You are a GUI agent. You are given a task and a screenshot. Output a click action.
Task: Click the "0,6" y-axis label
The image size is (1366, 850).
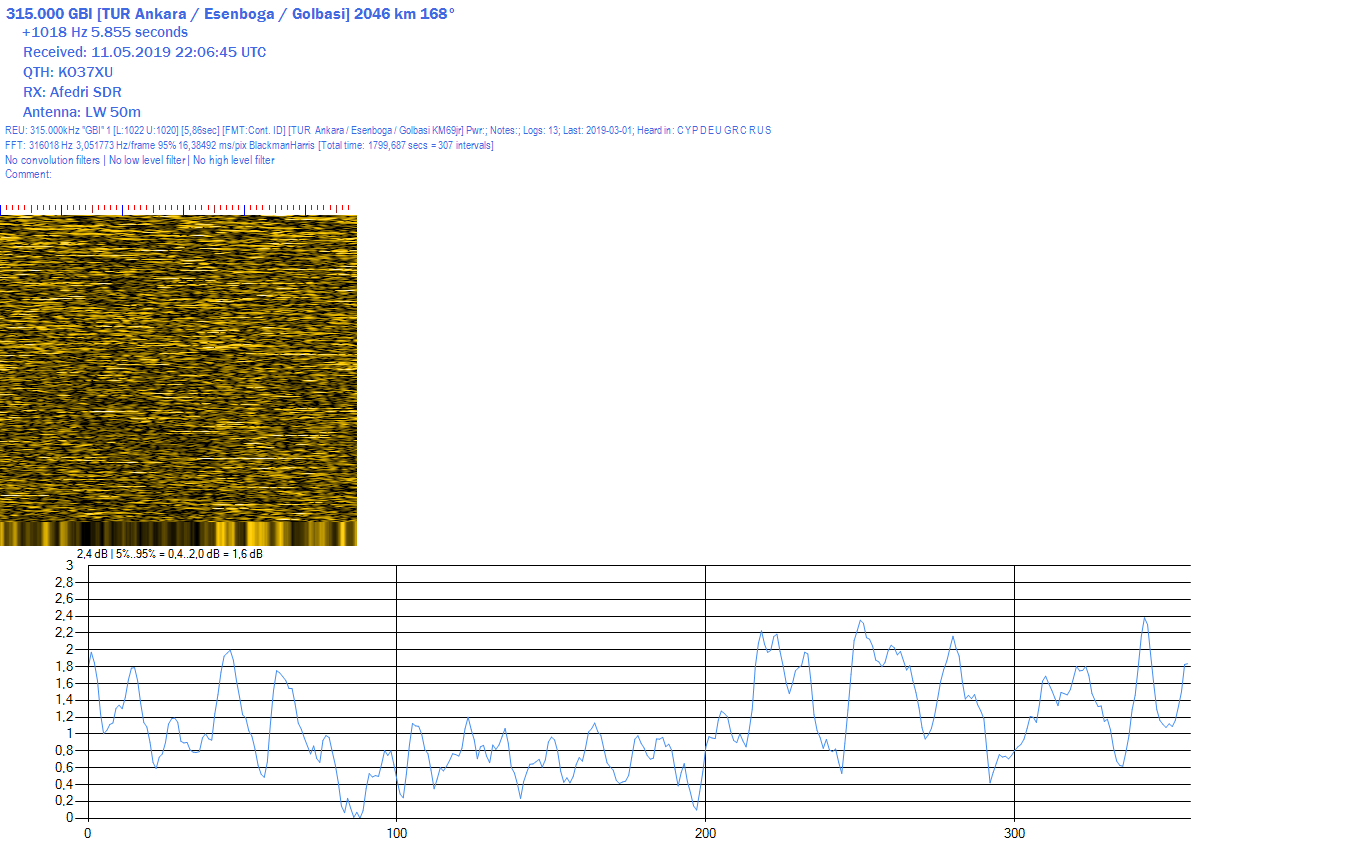pyautogui.click(x=64, y=767)
